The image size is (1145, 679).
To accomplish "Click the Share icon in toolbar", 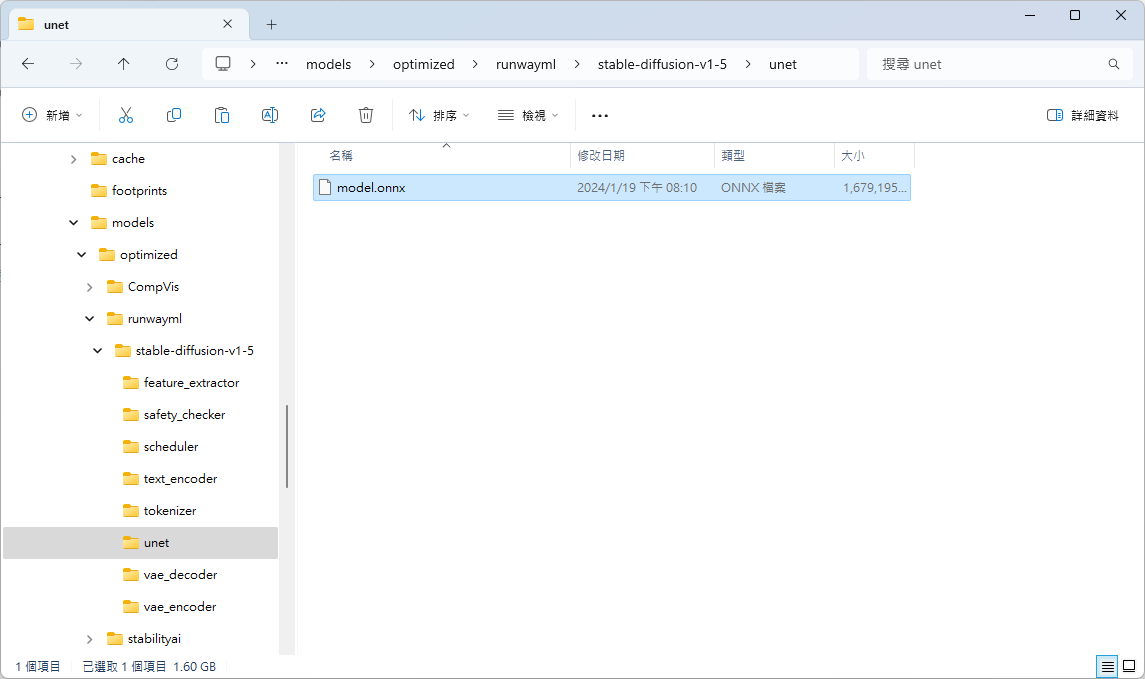I will tap(318, 115).
